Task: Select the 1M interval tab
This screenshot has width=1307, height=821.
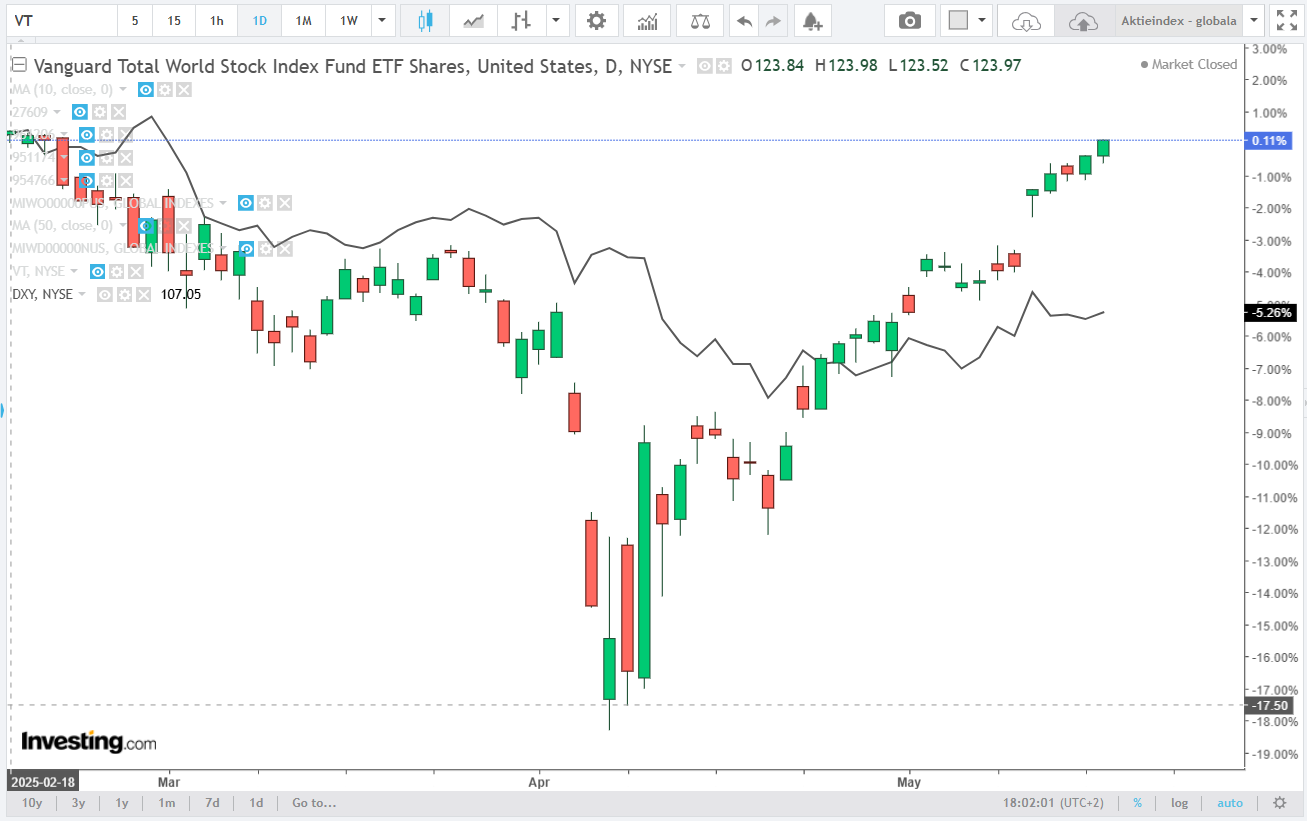Action: tap(304, 20)
